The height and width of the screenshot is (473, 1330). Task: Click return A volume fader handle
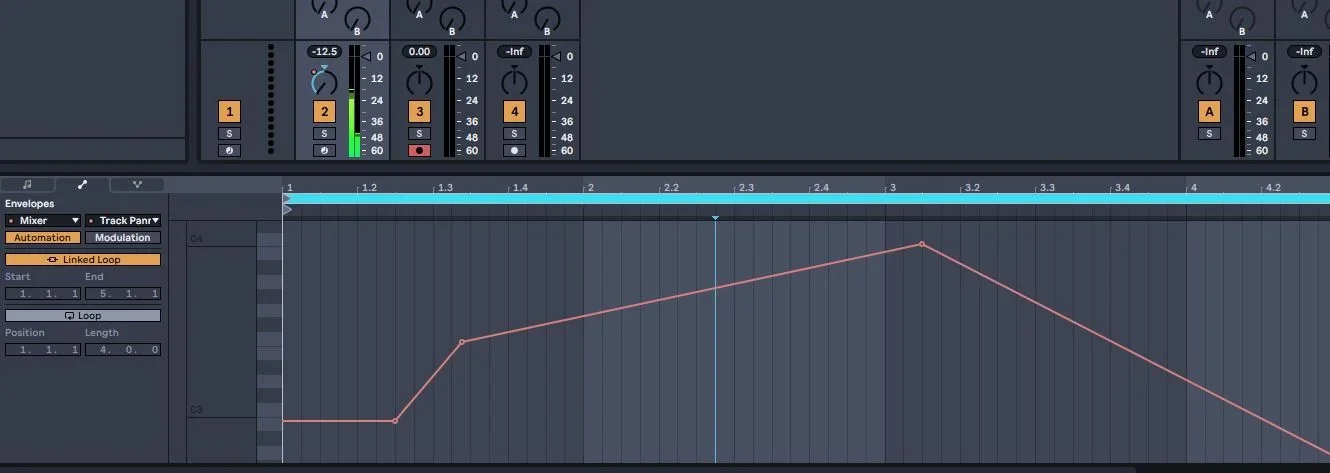point(1251,57)
